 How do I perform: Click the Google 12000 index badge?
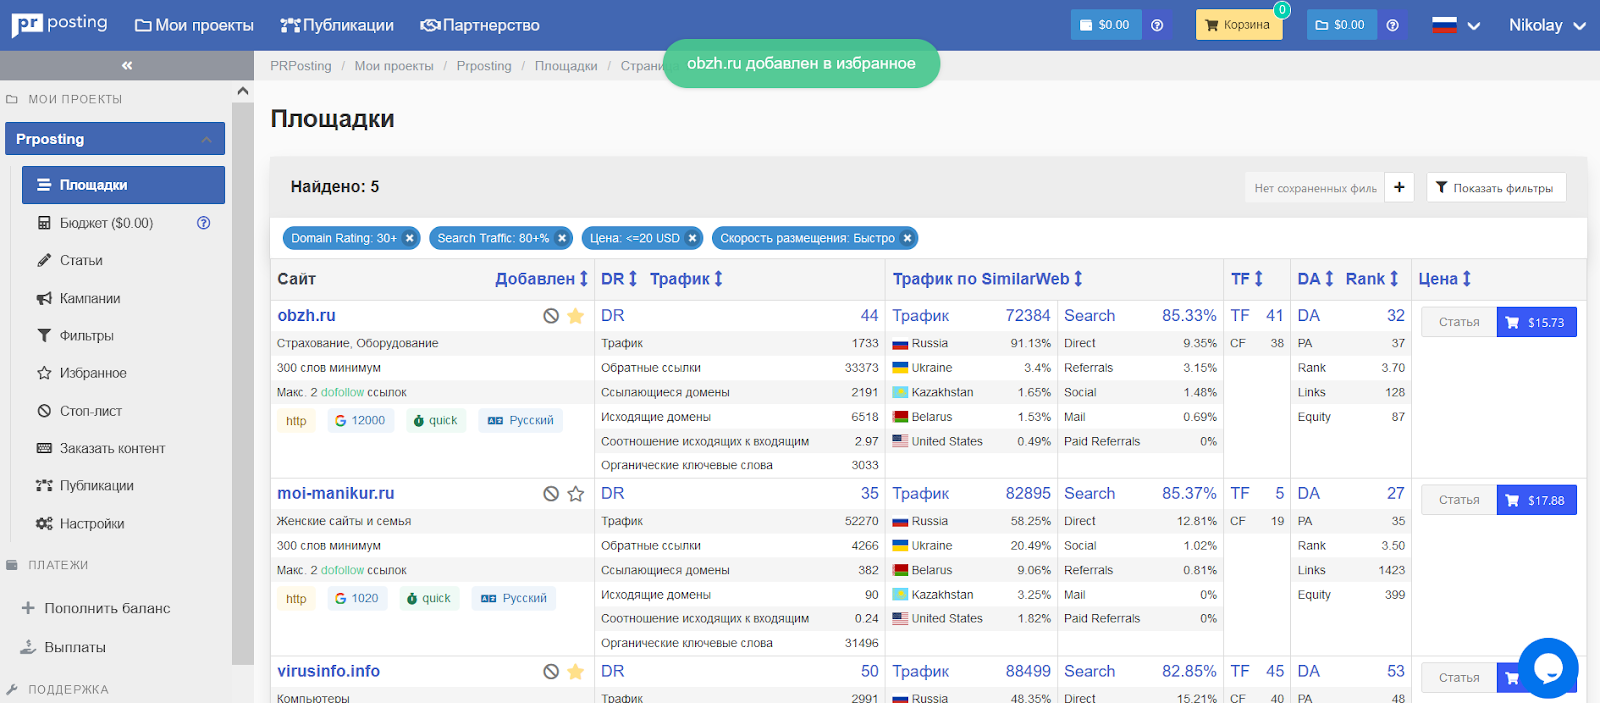tap(361, 421)
